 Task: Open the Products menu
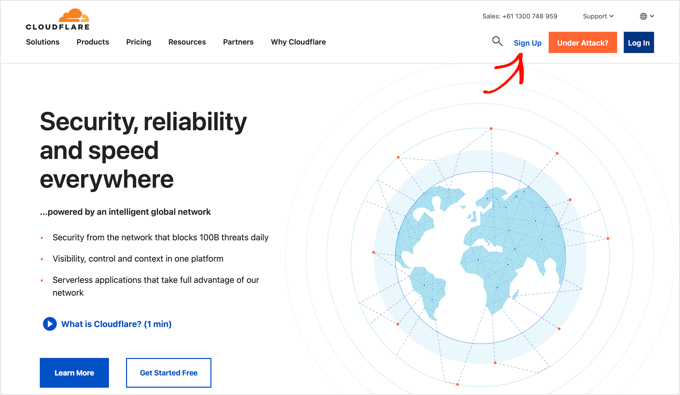coord(93,42)
